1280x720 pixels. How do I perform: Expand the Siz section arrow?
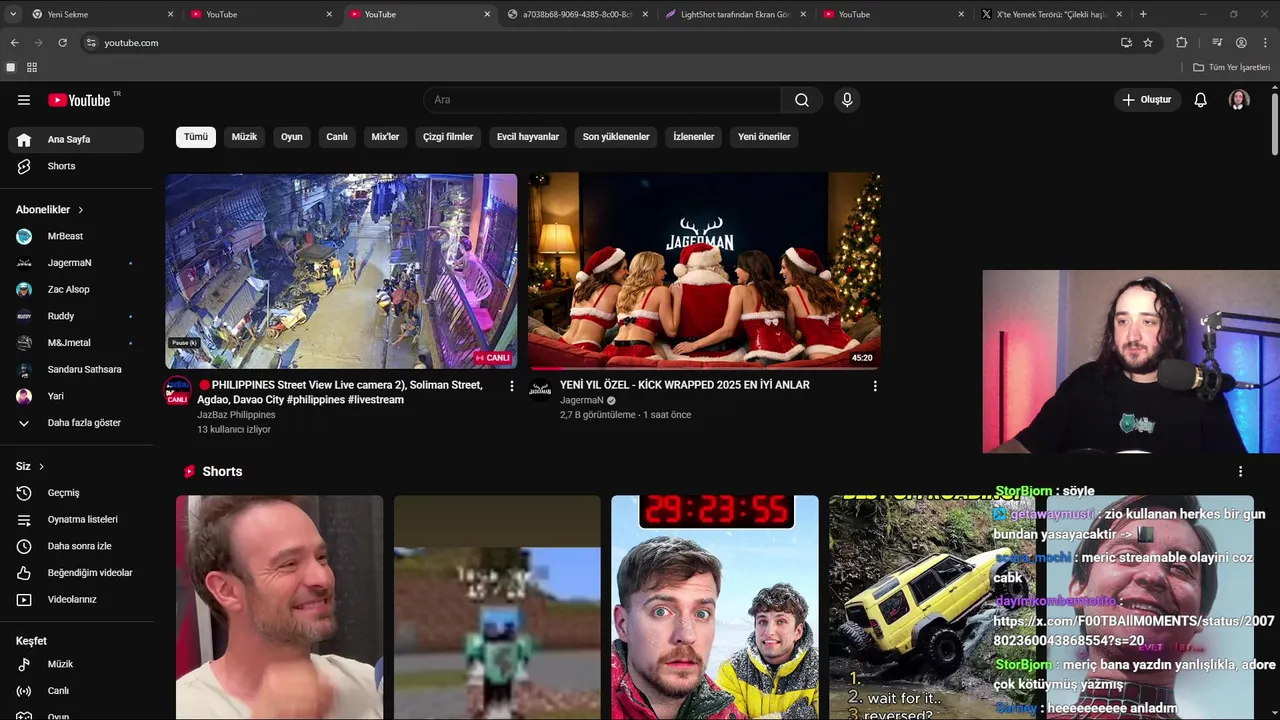[x=41, y=467]
